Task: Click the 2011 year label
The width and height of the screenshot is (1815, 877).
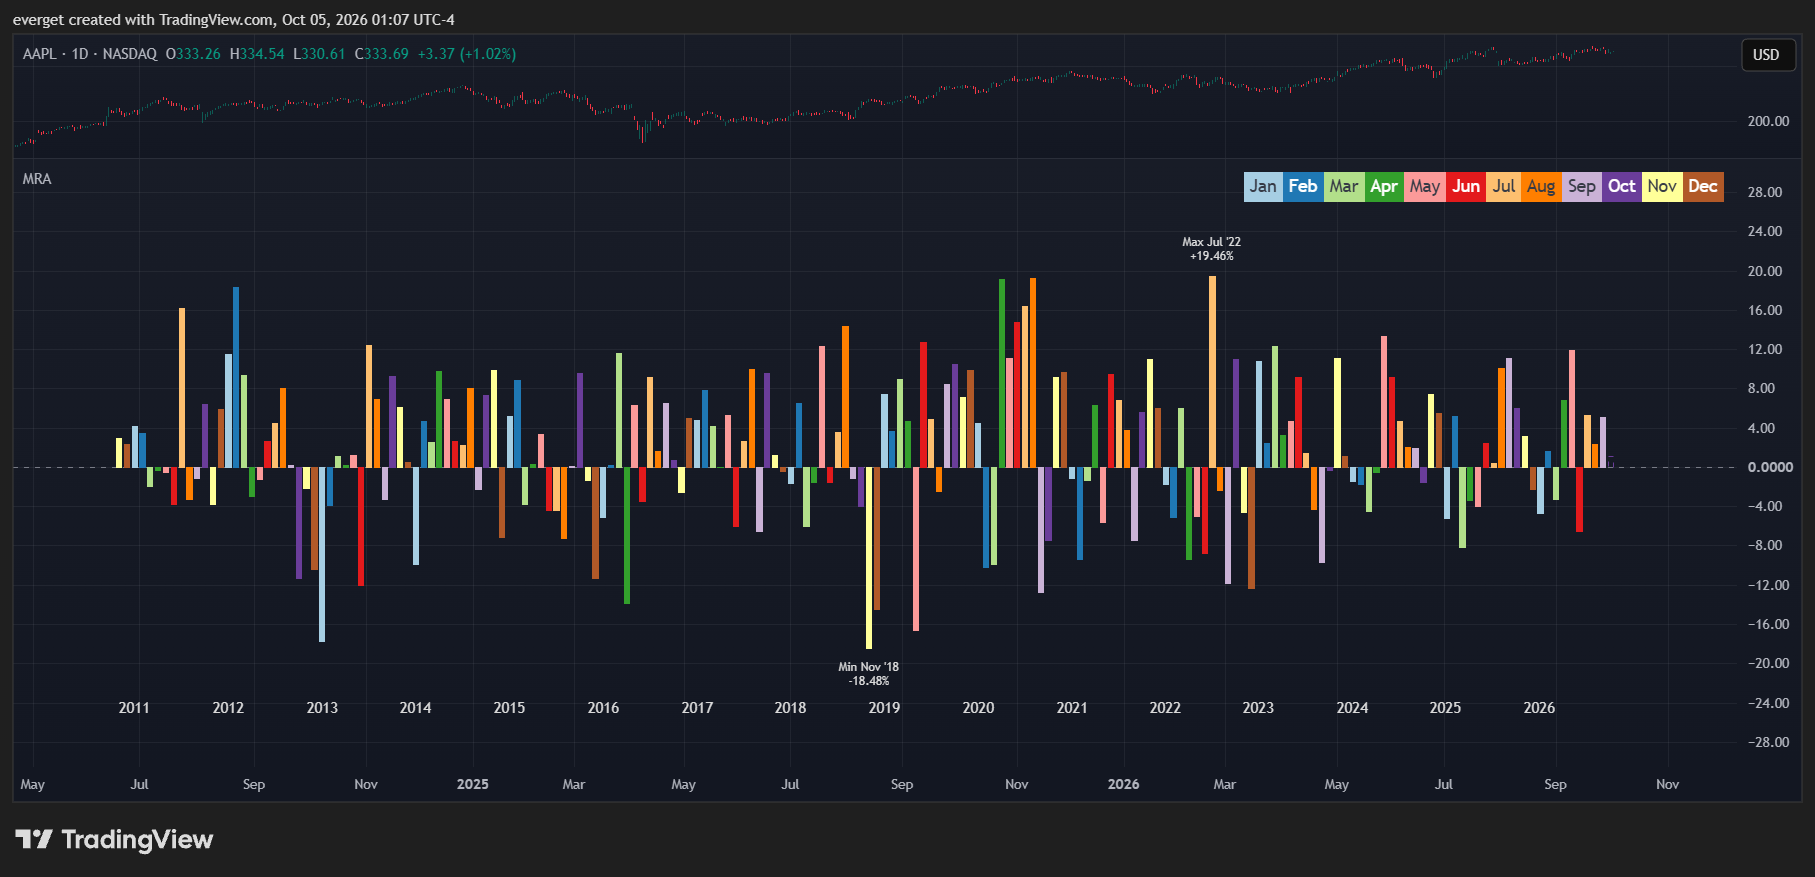Action: (x=134, y=708)
